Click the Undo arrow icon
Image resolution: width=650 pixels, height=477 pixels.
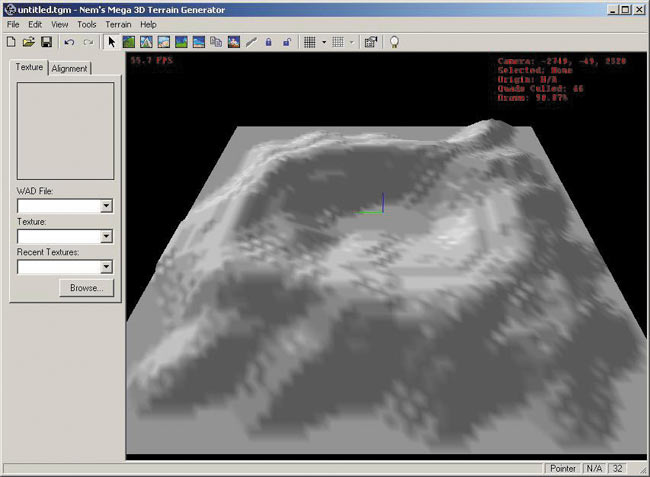tap(69, 42)
